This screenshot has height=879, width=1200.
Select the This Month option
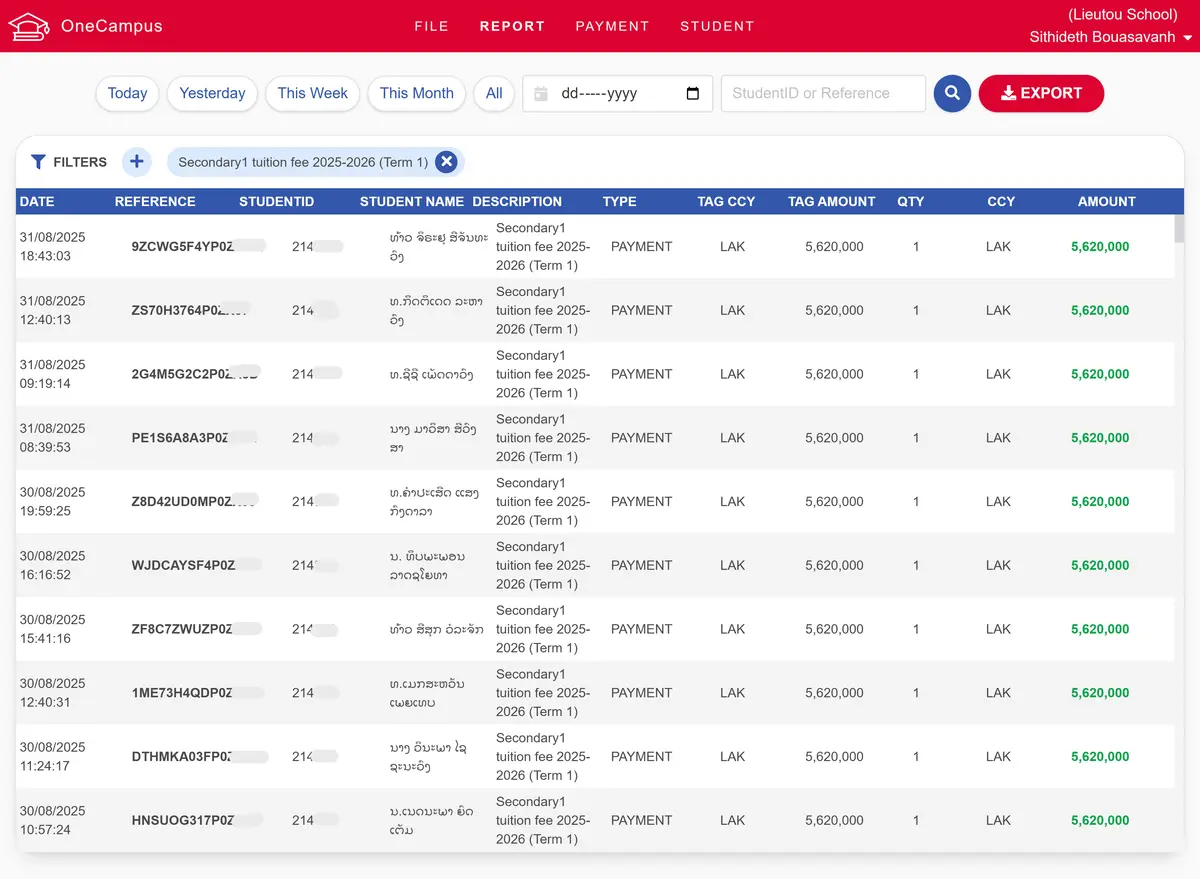pos(416,93)
